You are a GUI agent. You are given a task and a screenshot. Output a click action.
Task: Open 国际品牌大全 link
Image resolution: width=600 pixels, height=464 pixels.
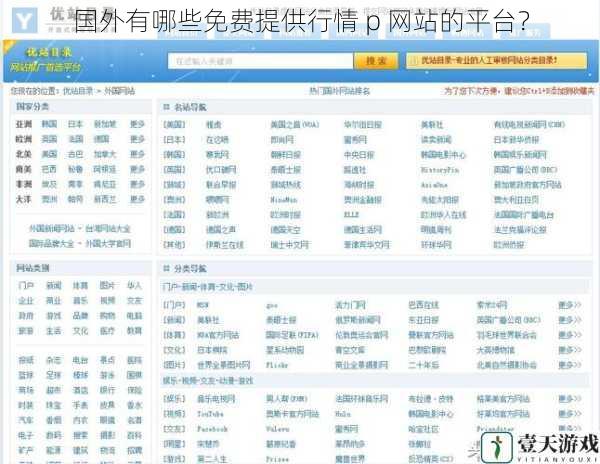point(51,244)
